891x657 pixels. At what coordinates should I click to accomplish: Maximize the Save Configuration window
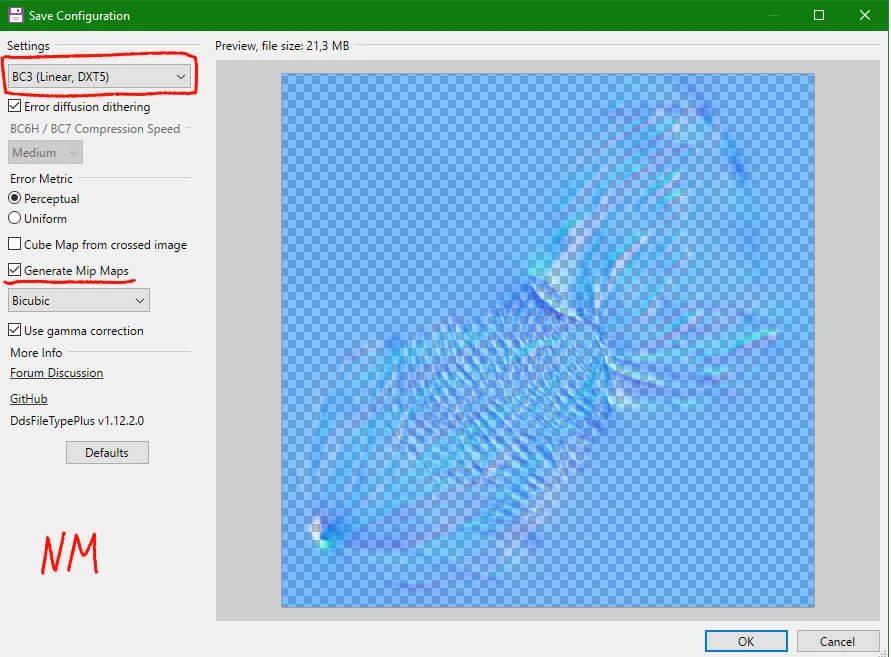click(819, 15)
